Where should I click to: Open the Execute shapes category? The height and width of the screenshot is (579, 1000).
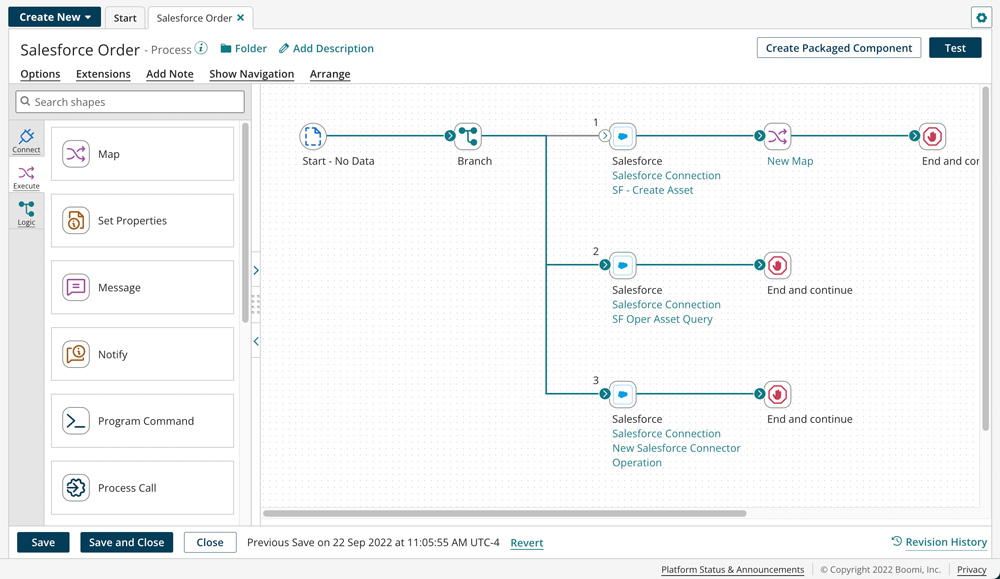point(26,177)
